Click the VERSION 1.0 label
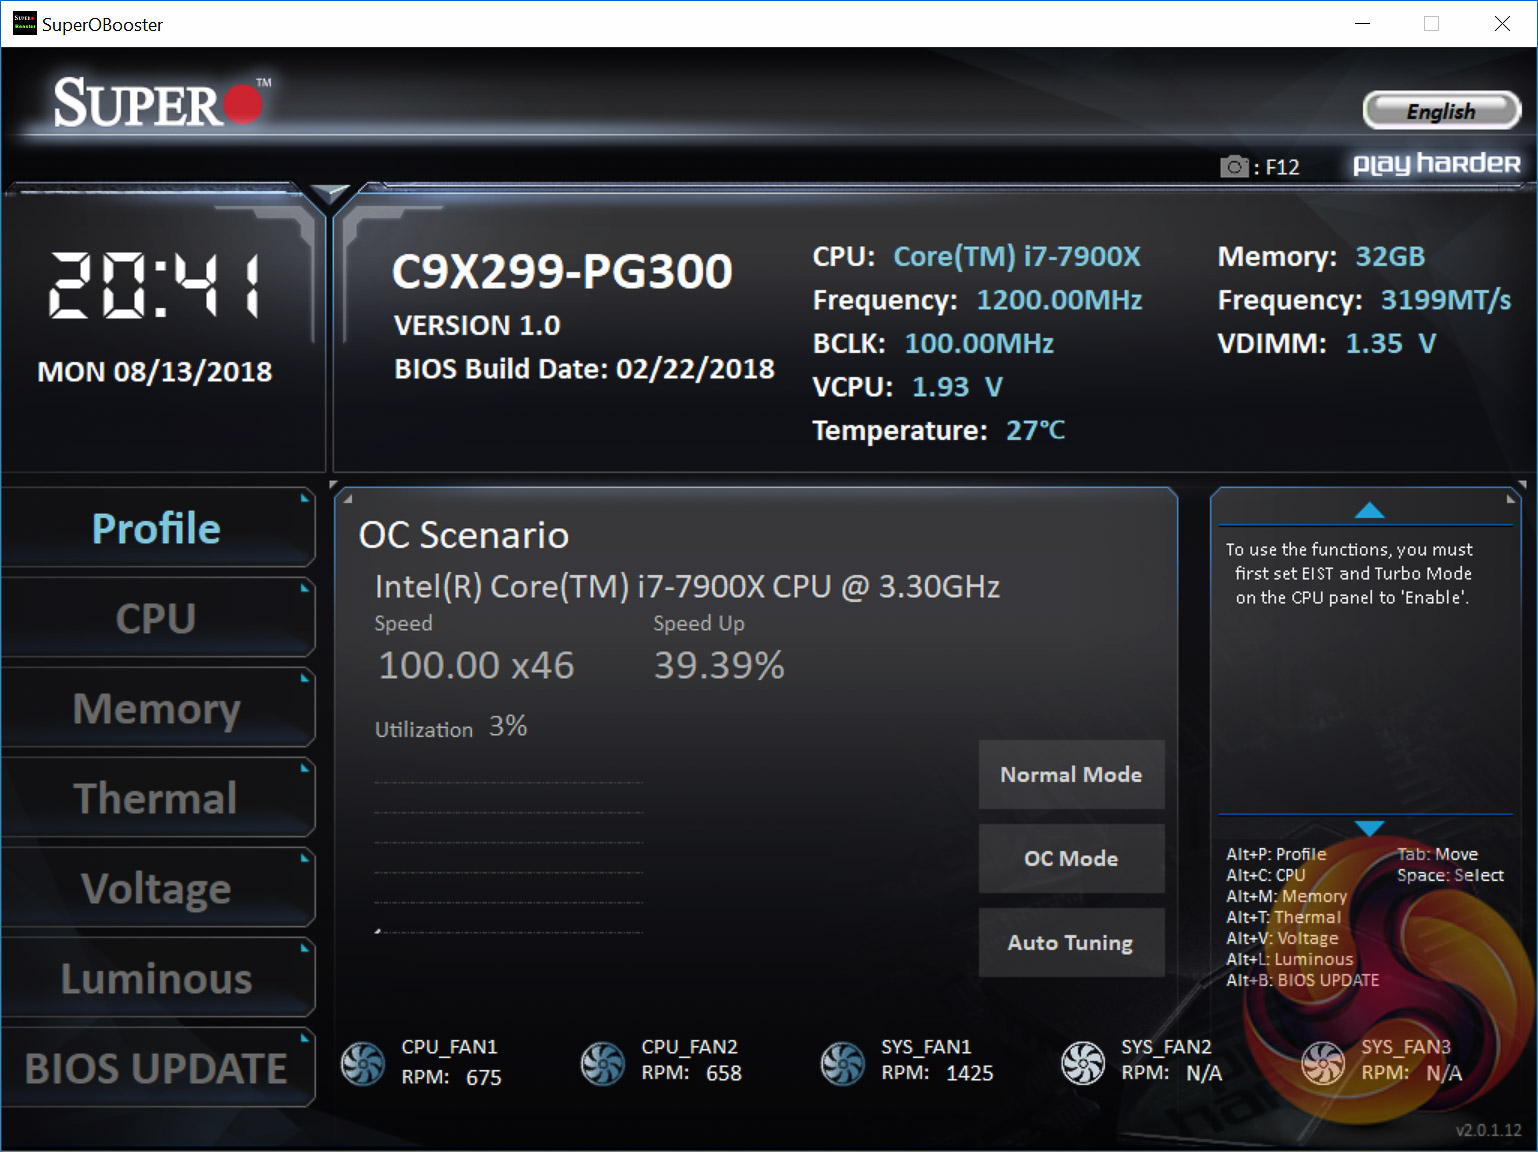 pos(477,325)
